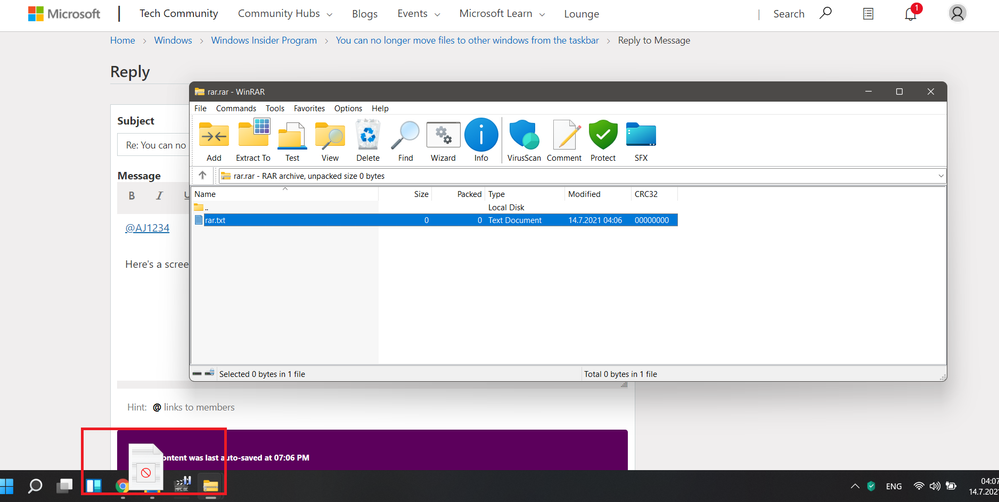Open Windows Insider Program breadcrumb
Image resolution: width=999 pixels, height=502 pixels.
pyautogui.click(x=264, y=40)
